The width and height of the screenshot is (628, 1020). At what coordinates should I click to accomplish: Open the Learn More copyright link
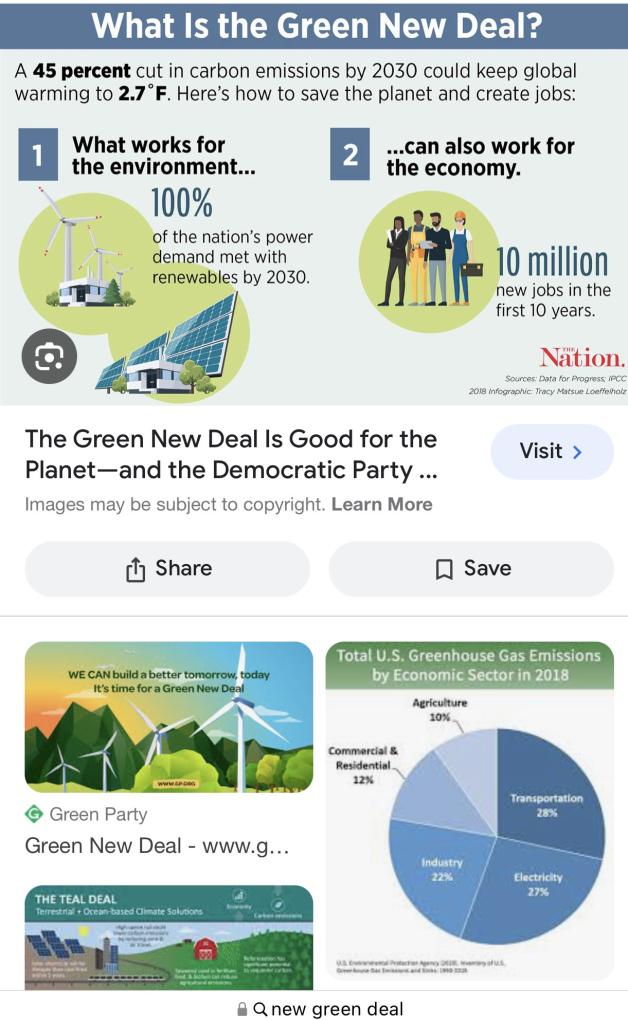382,504
